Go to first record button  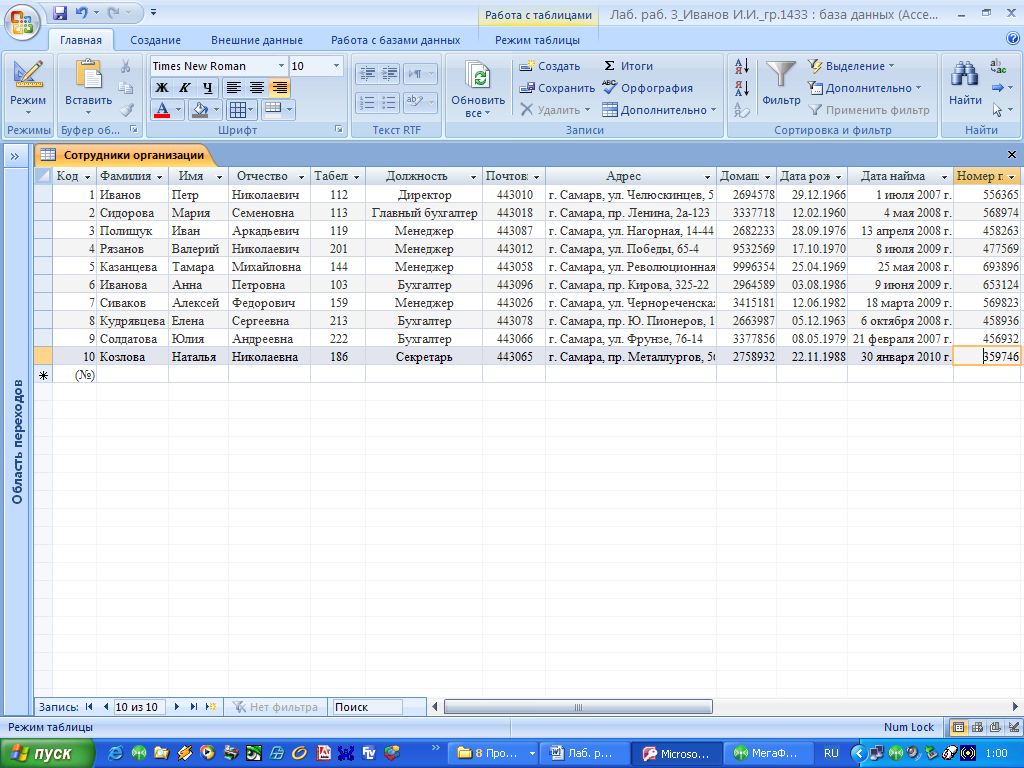tap(89, 707)
